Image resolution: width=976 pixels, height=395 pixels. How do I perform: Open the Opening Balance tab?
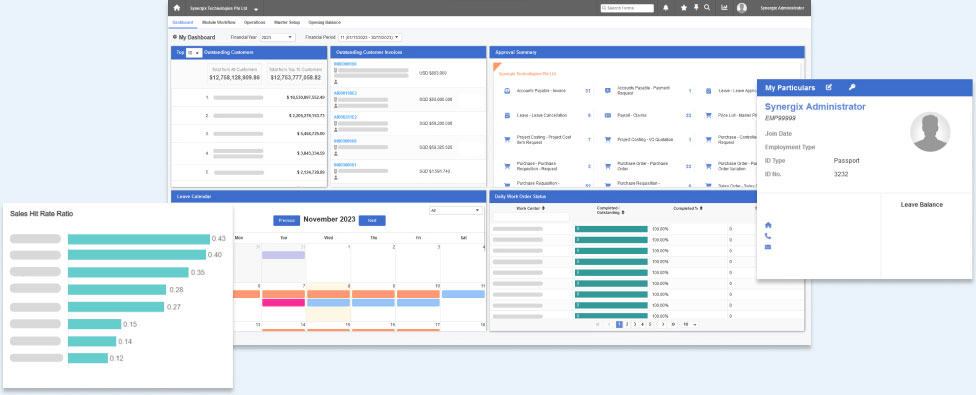(324, 22)
